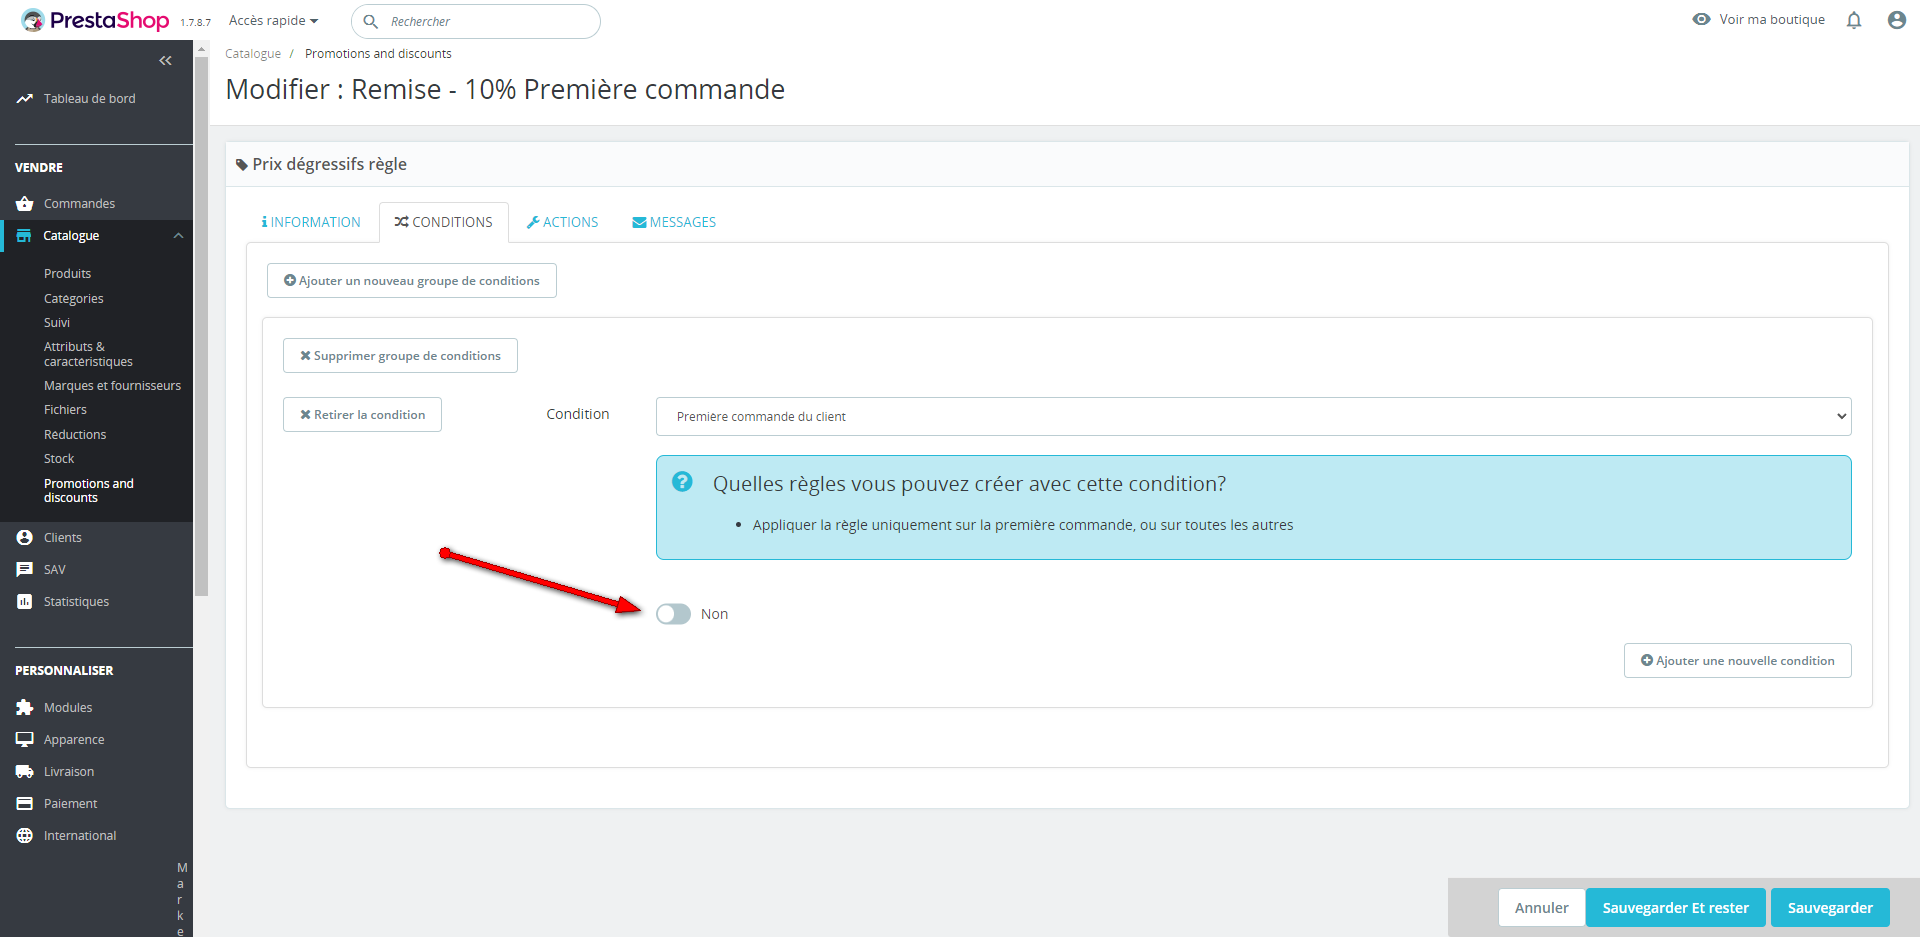Open the user account profile icon
This screenshot has width=1920, height=937.
click(x=1896, y=20)
